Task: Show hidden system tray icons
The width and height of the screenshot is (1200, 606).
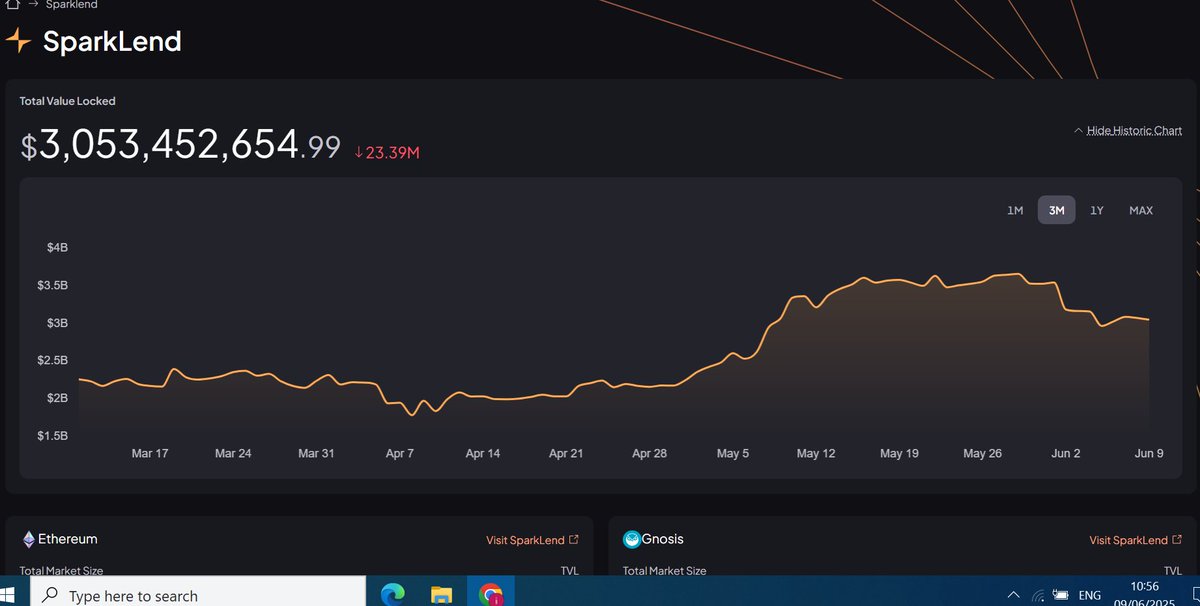Action: (1013, 594)
